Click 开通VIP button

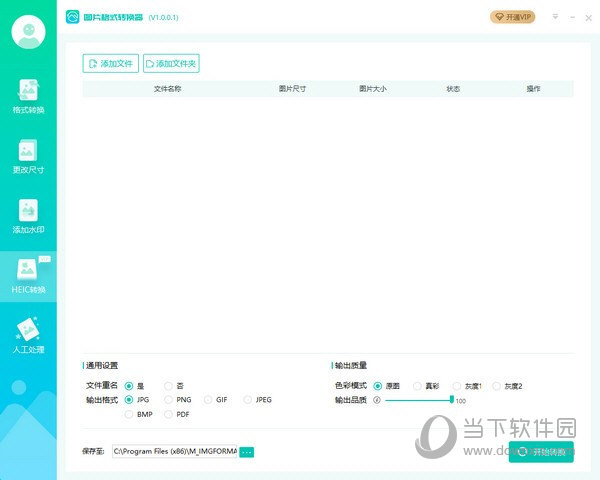coord(512,17)
